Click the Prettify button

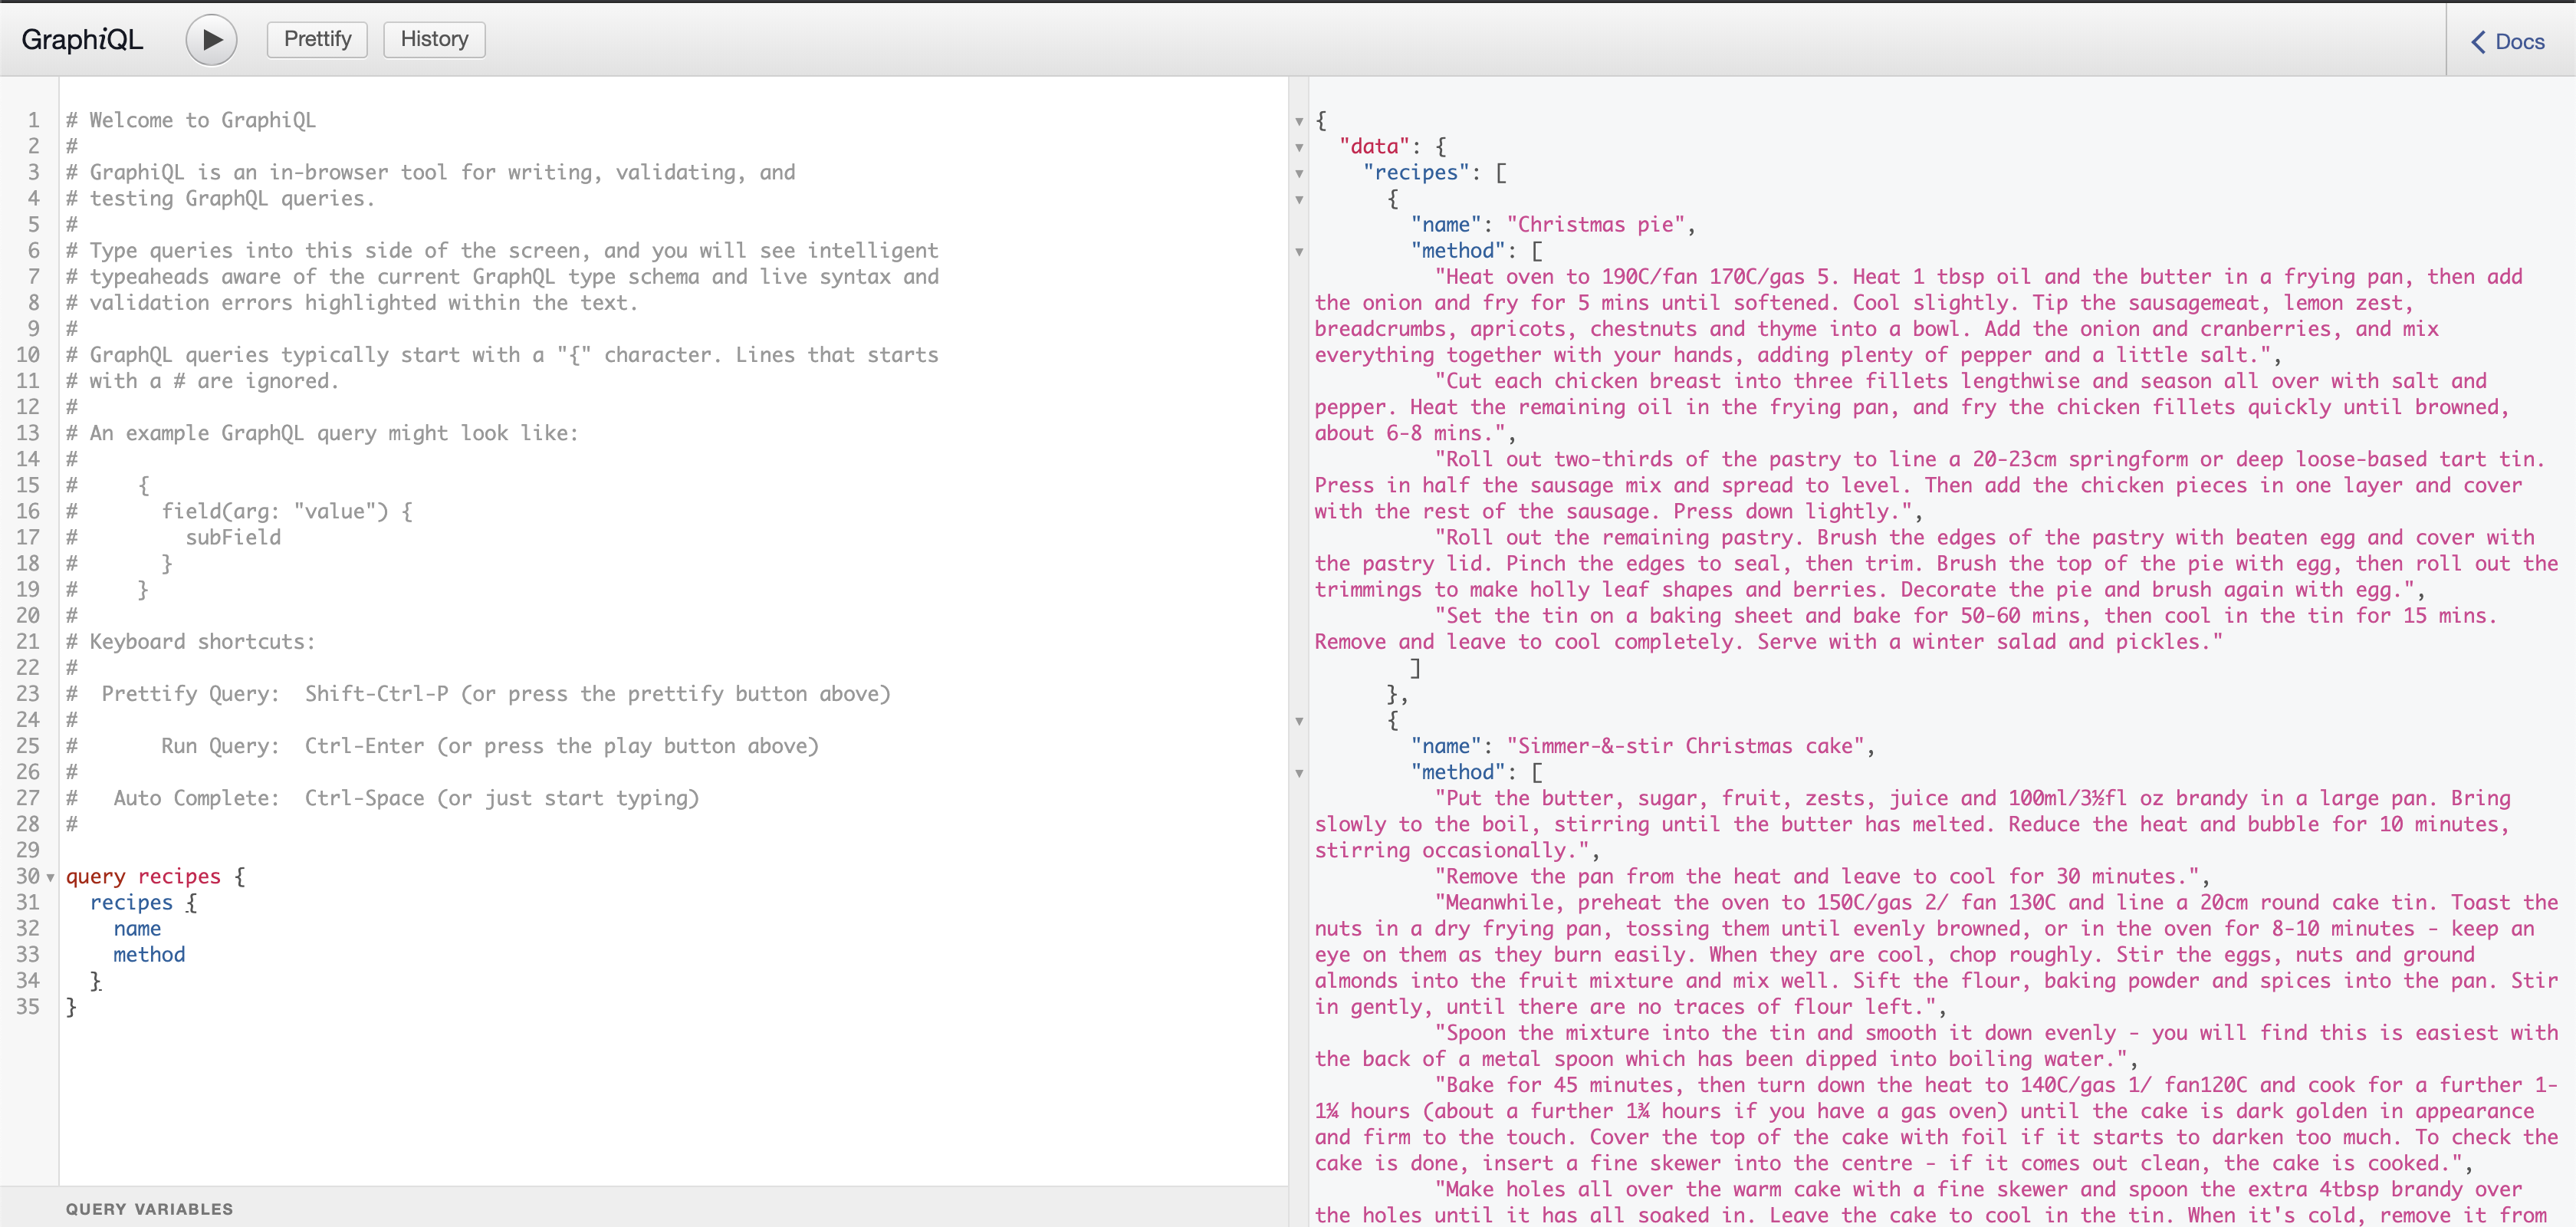317,39
